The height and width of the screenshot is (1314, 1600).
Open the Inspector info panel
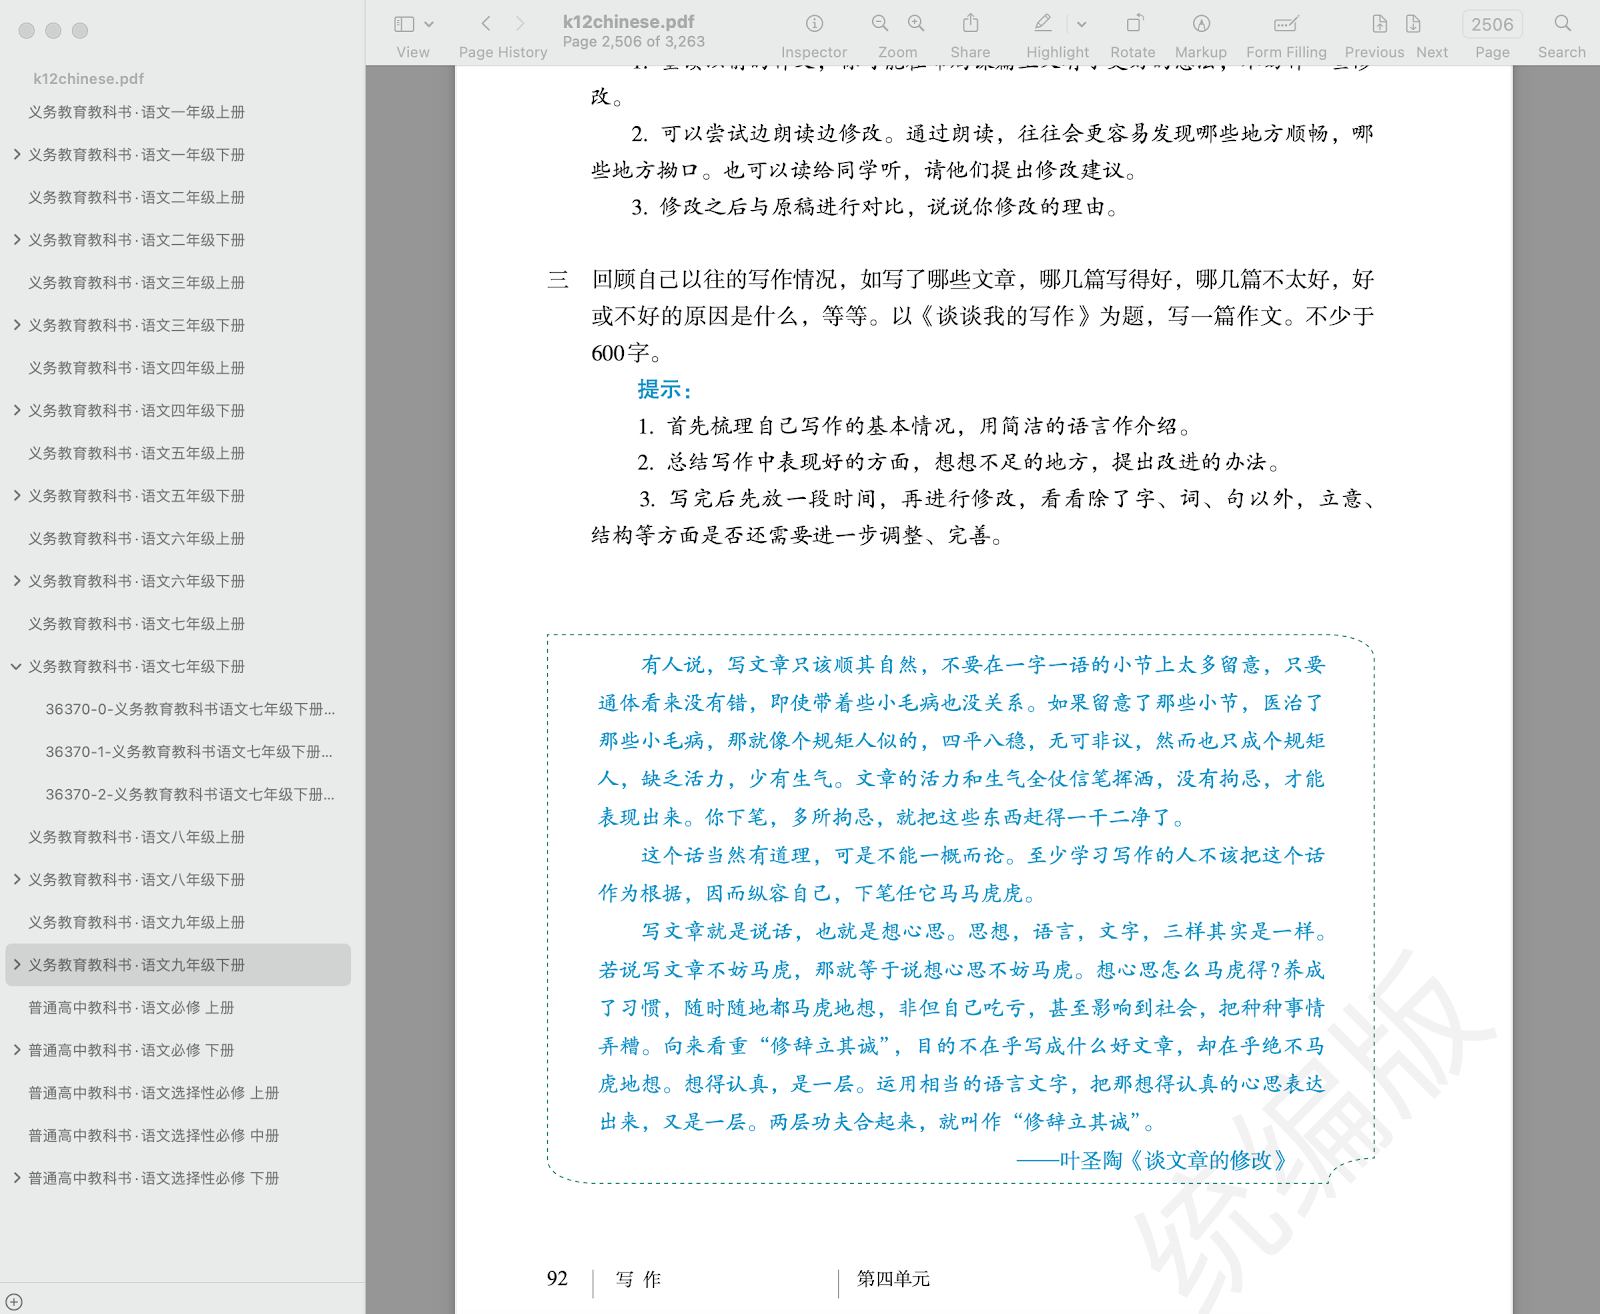click(814, 24)
